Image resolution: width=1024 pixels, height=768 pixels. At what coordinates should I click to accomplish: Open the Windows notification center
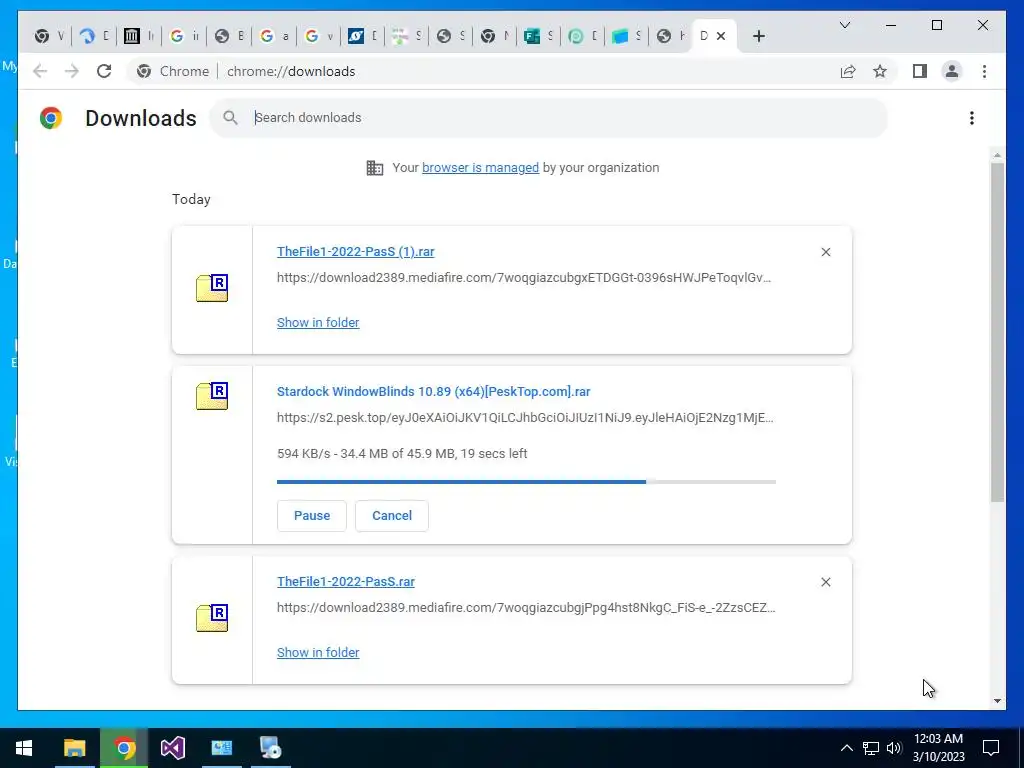[991, 748]
